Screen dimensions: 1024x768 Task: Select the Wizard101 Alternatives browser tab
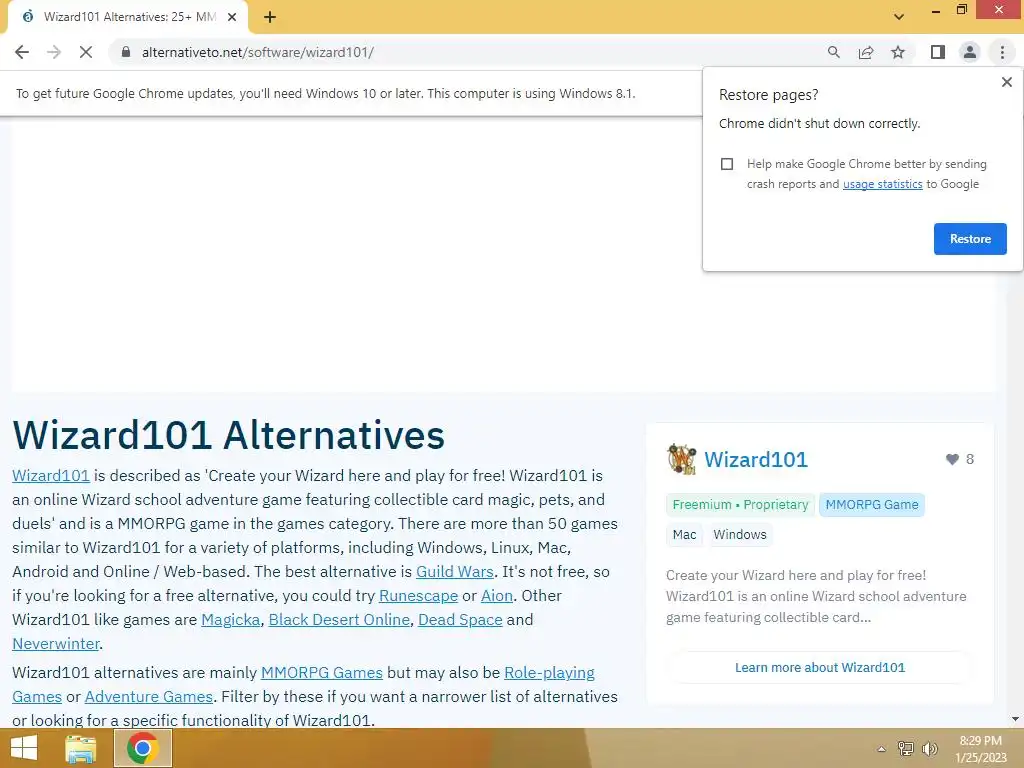[x=129, y=17]
